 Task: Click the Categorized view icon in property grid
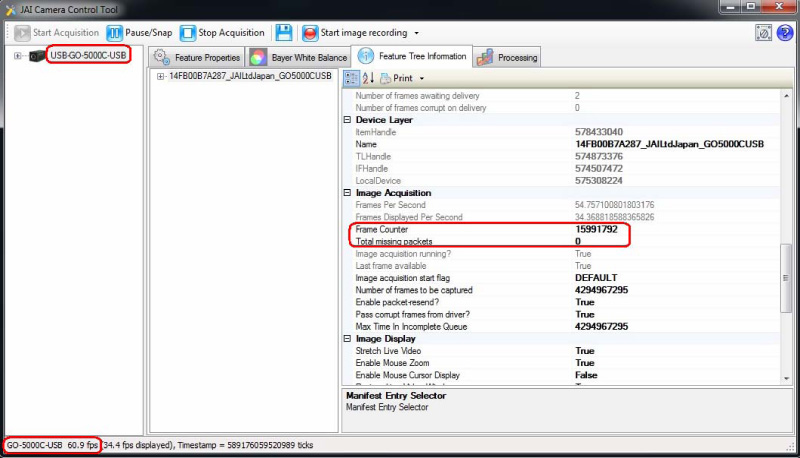click(351, 78)
